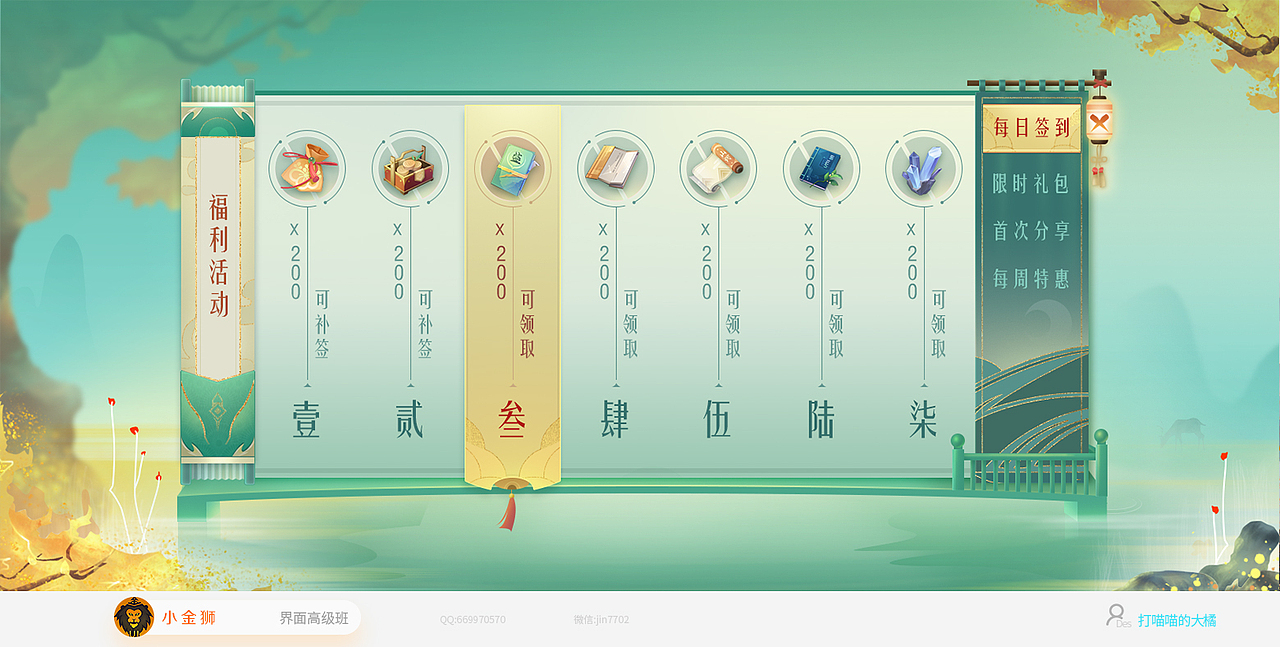Open the green book reward on day 叁
Image resolution: width=1280 pixels, height=647 pixels.
click(x=513, y=168)
